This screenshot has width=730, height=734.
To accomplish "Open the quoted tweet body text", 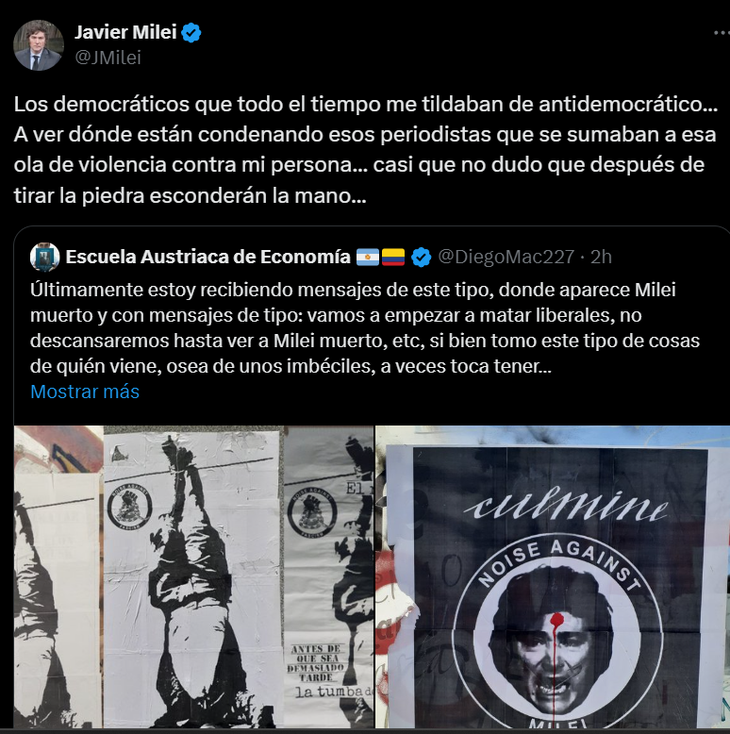I will tap(365, 328).
